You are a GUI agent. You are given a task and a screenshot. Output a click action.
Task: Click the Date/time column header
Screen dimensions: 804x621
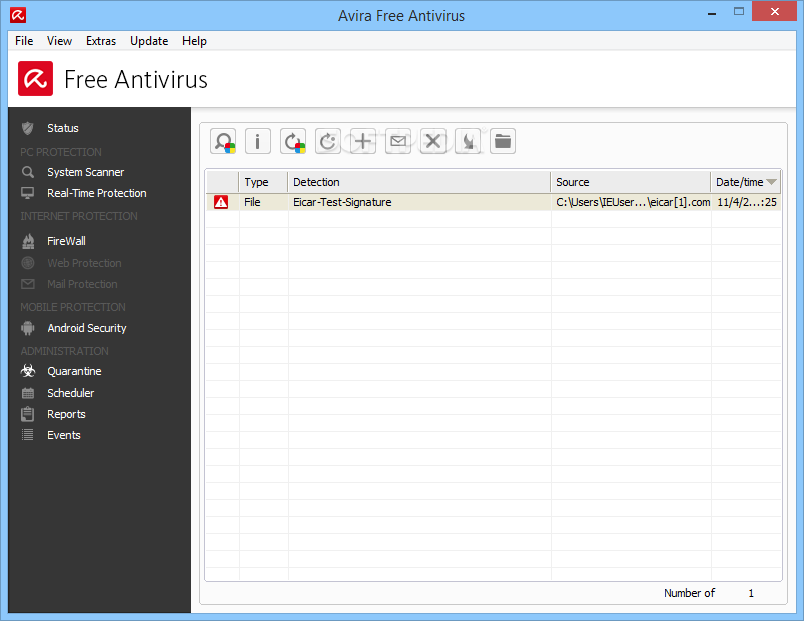coord(746,182)
